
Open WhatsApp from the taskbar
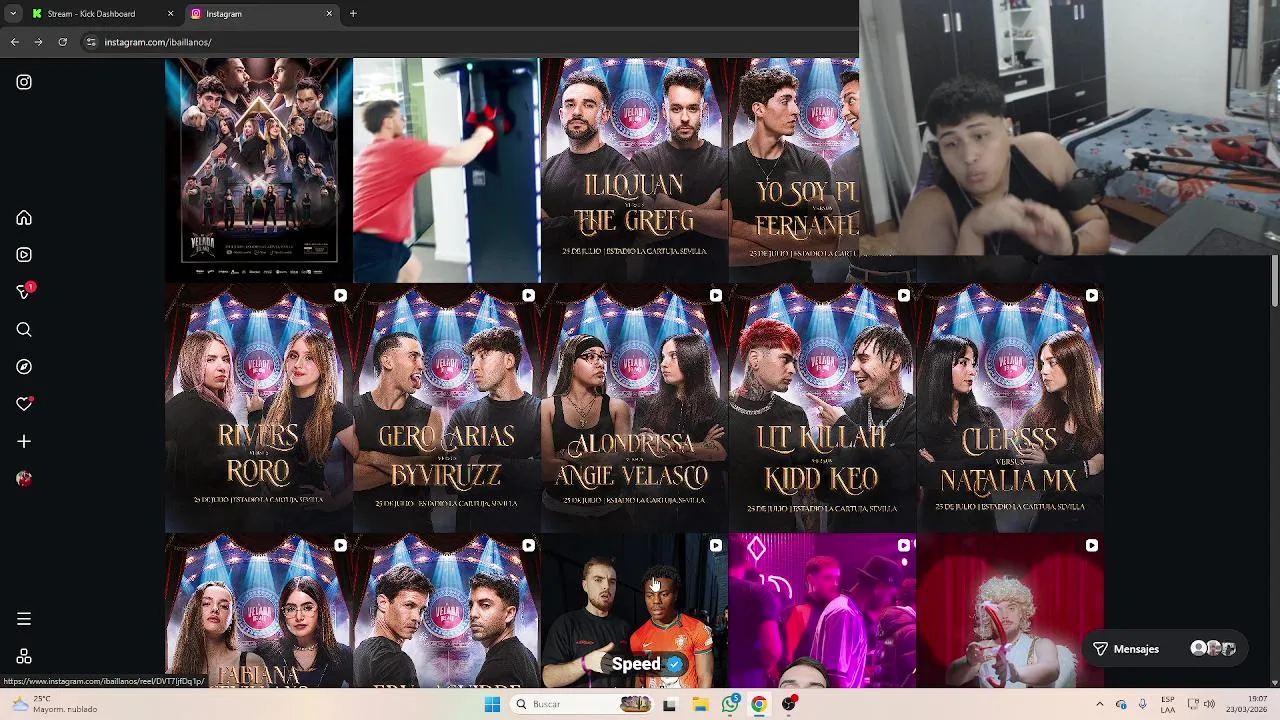[x=731, y=704]
